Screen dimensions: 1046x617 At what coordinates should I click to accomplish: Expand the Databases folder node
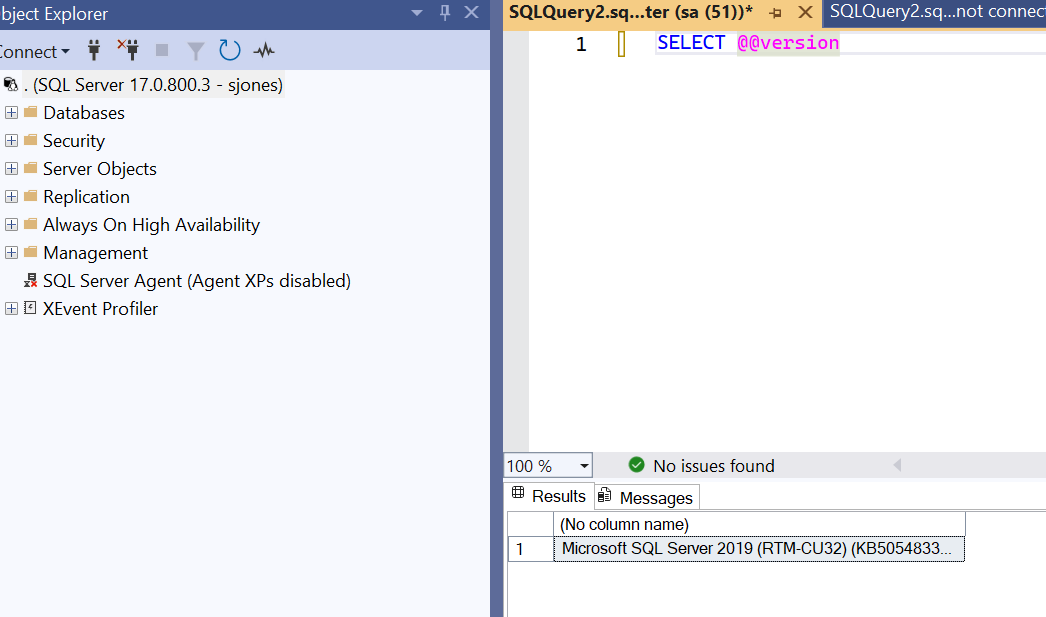12,113
